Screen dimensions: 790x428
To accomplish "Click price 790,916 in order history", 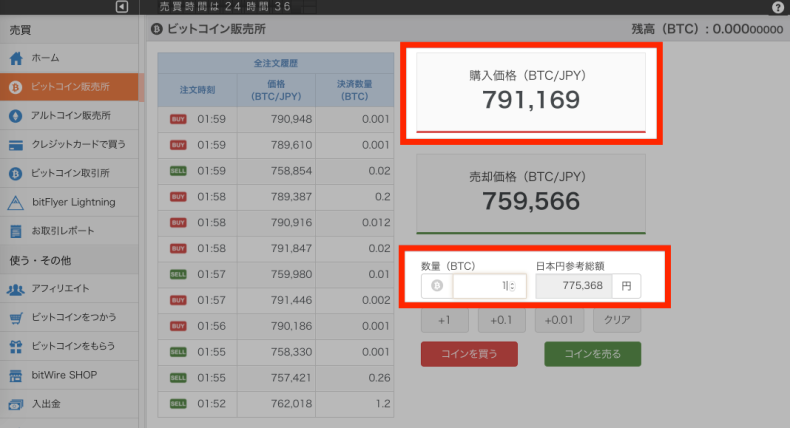I will tap(291, 223).
